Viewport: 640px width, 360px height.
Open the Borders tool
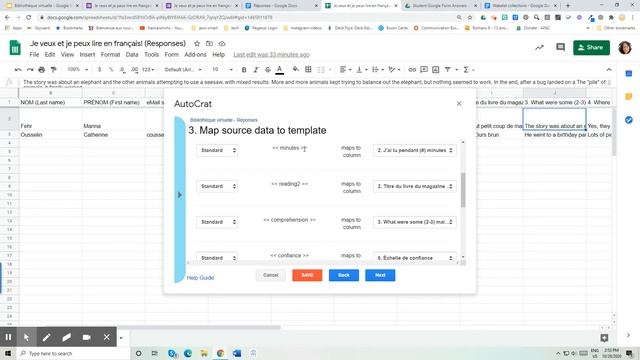pos(308,70)
